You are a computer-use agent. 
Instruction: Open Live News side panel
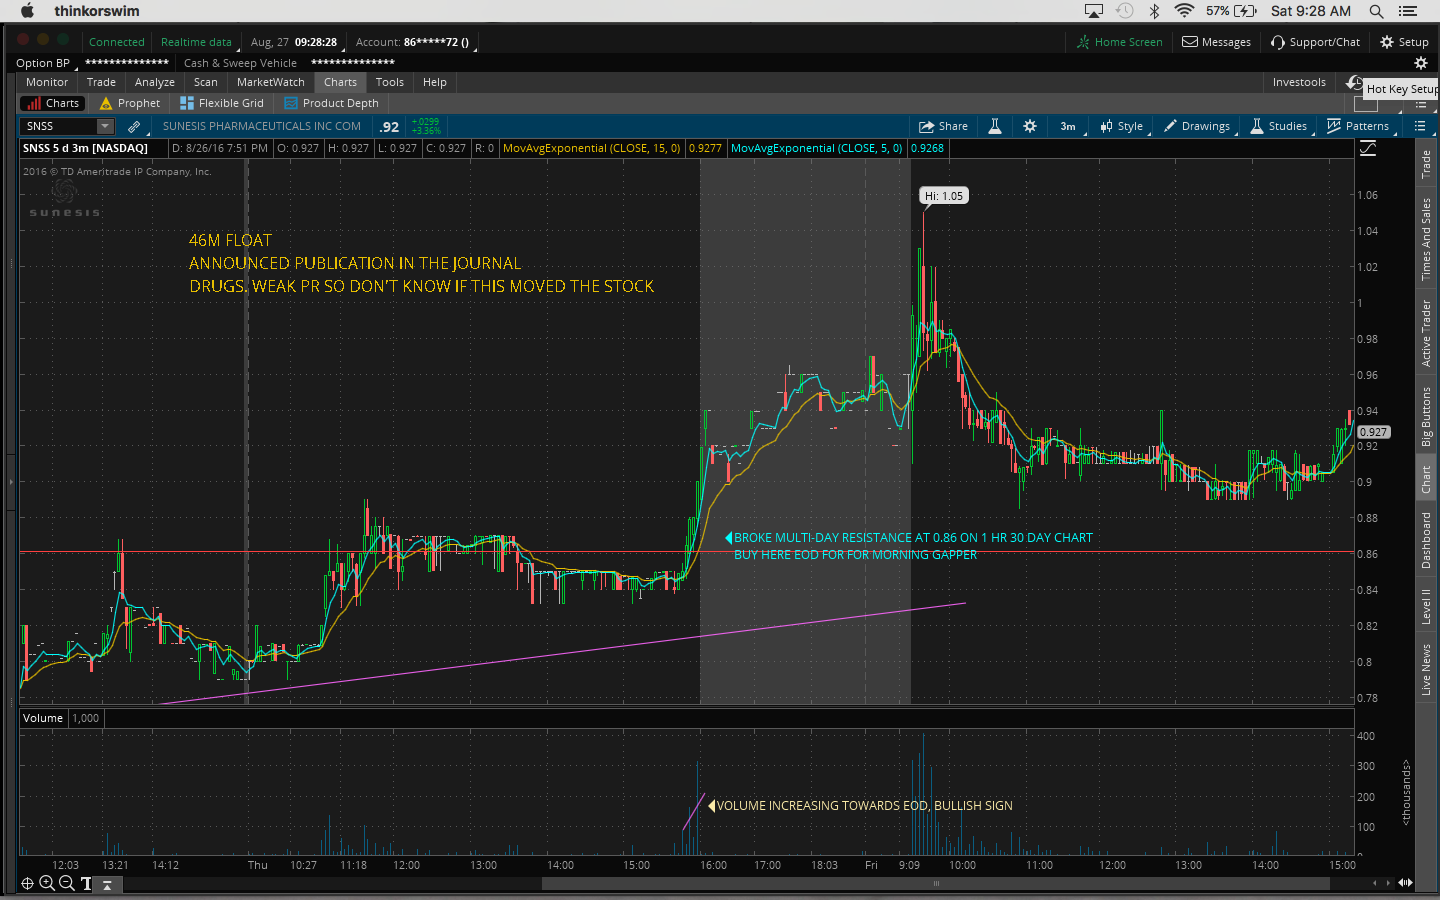(x=1427, y=670)
